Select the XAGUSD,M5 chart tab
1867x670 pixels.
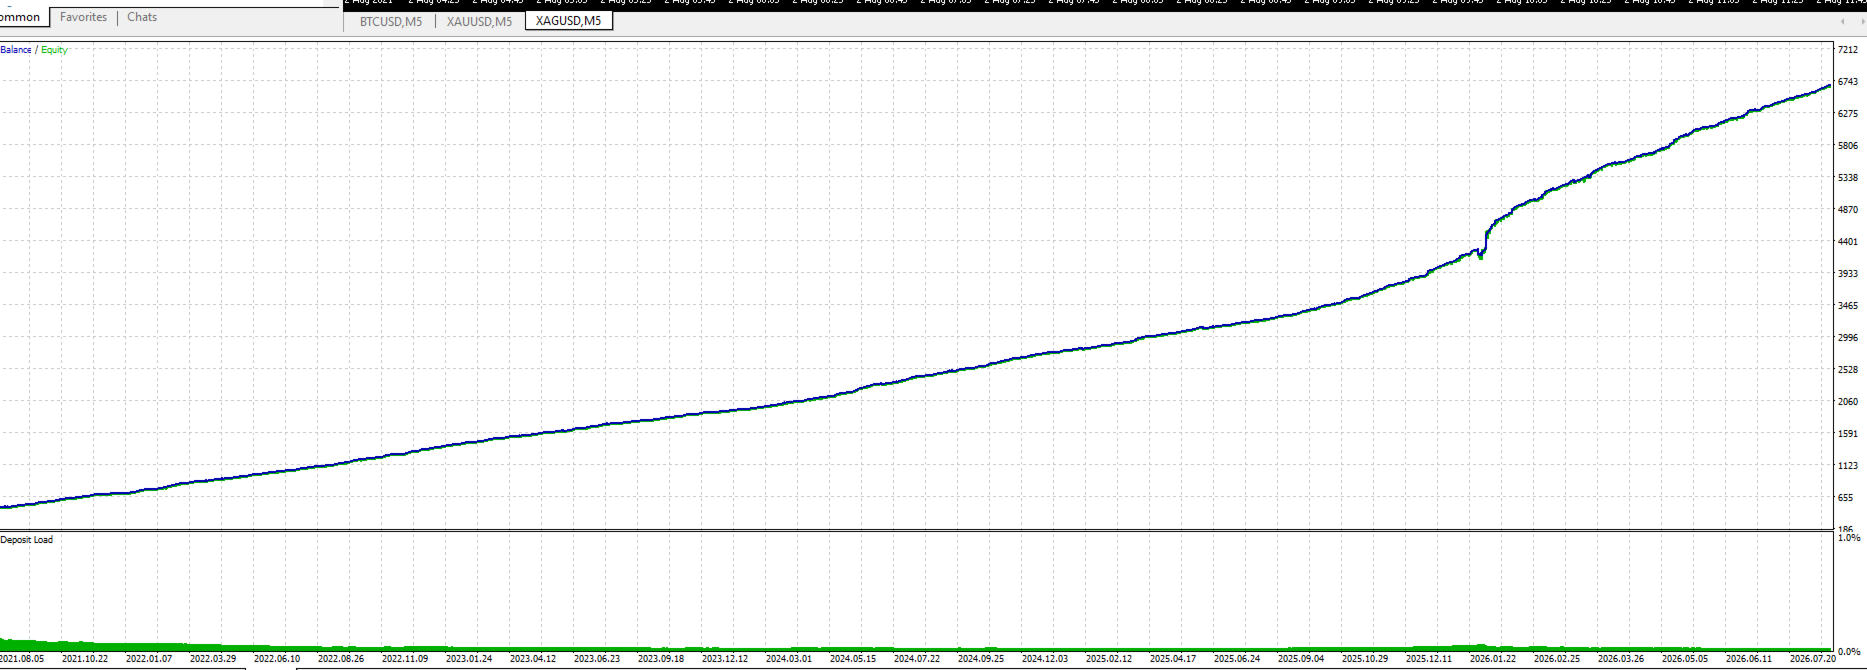click(569, 20)
